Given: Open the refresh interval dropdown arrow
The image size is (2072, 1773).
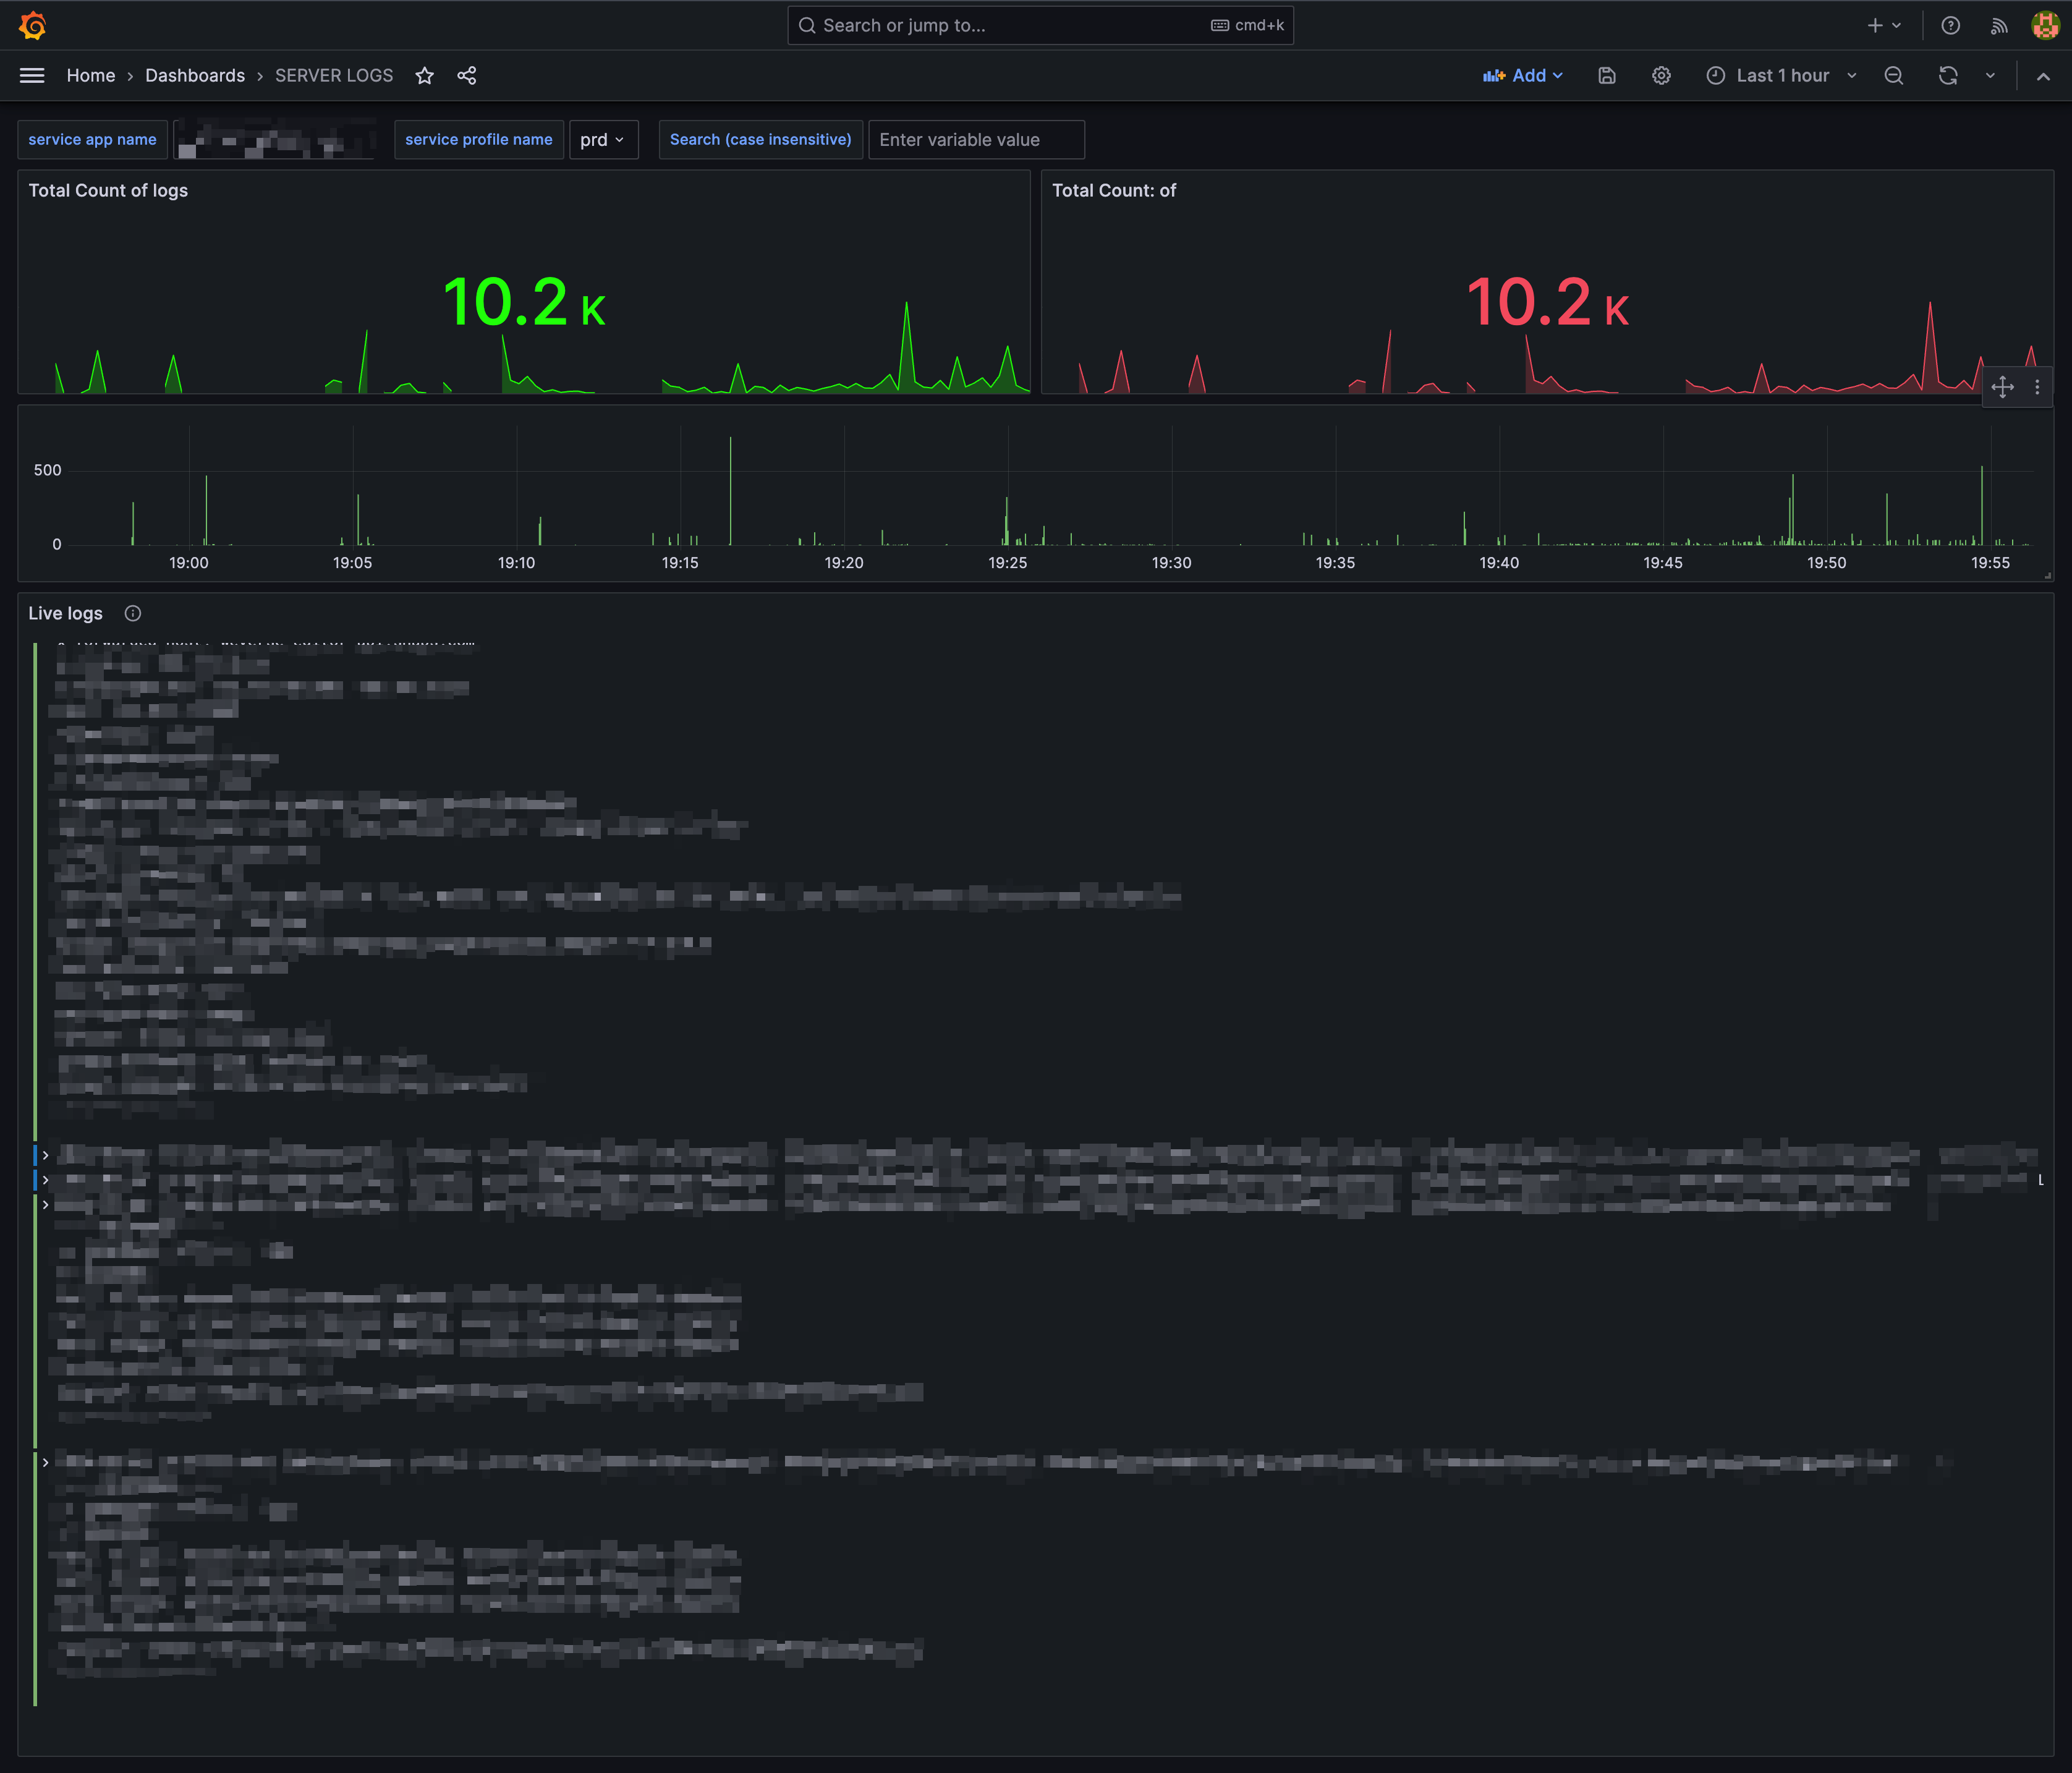Looking at the screenshot, I should pos(1990,76).
